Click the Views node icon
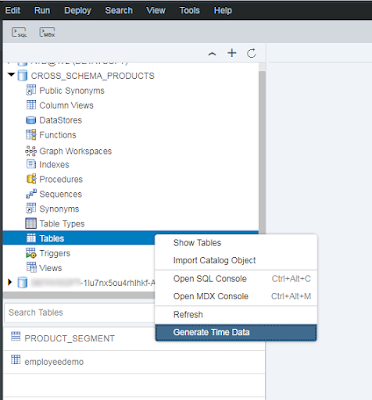Image resolution: width=372 pixels, height=400 pixels. tap(31, 267)
